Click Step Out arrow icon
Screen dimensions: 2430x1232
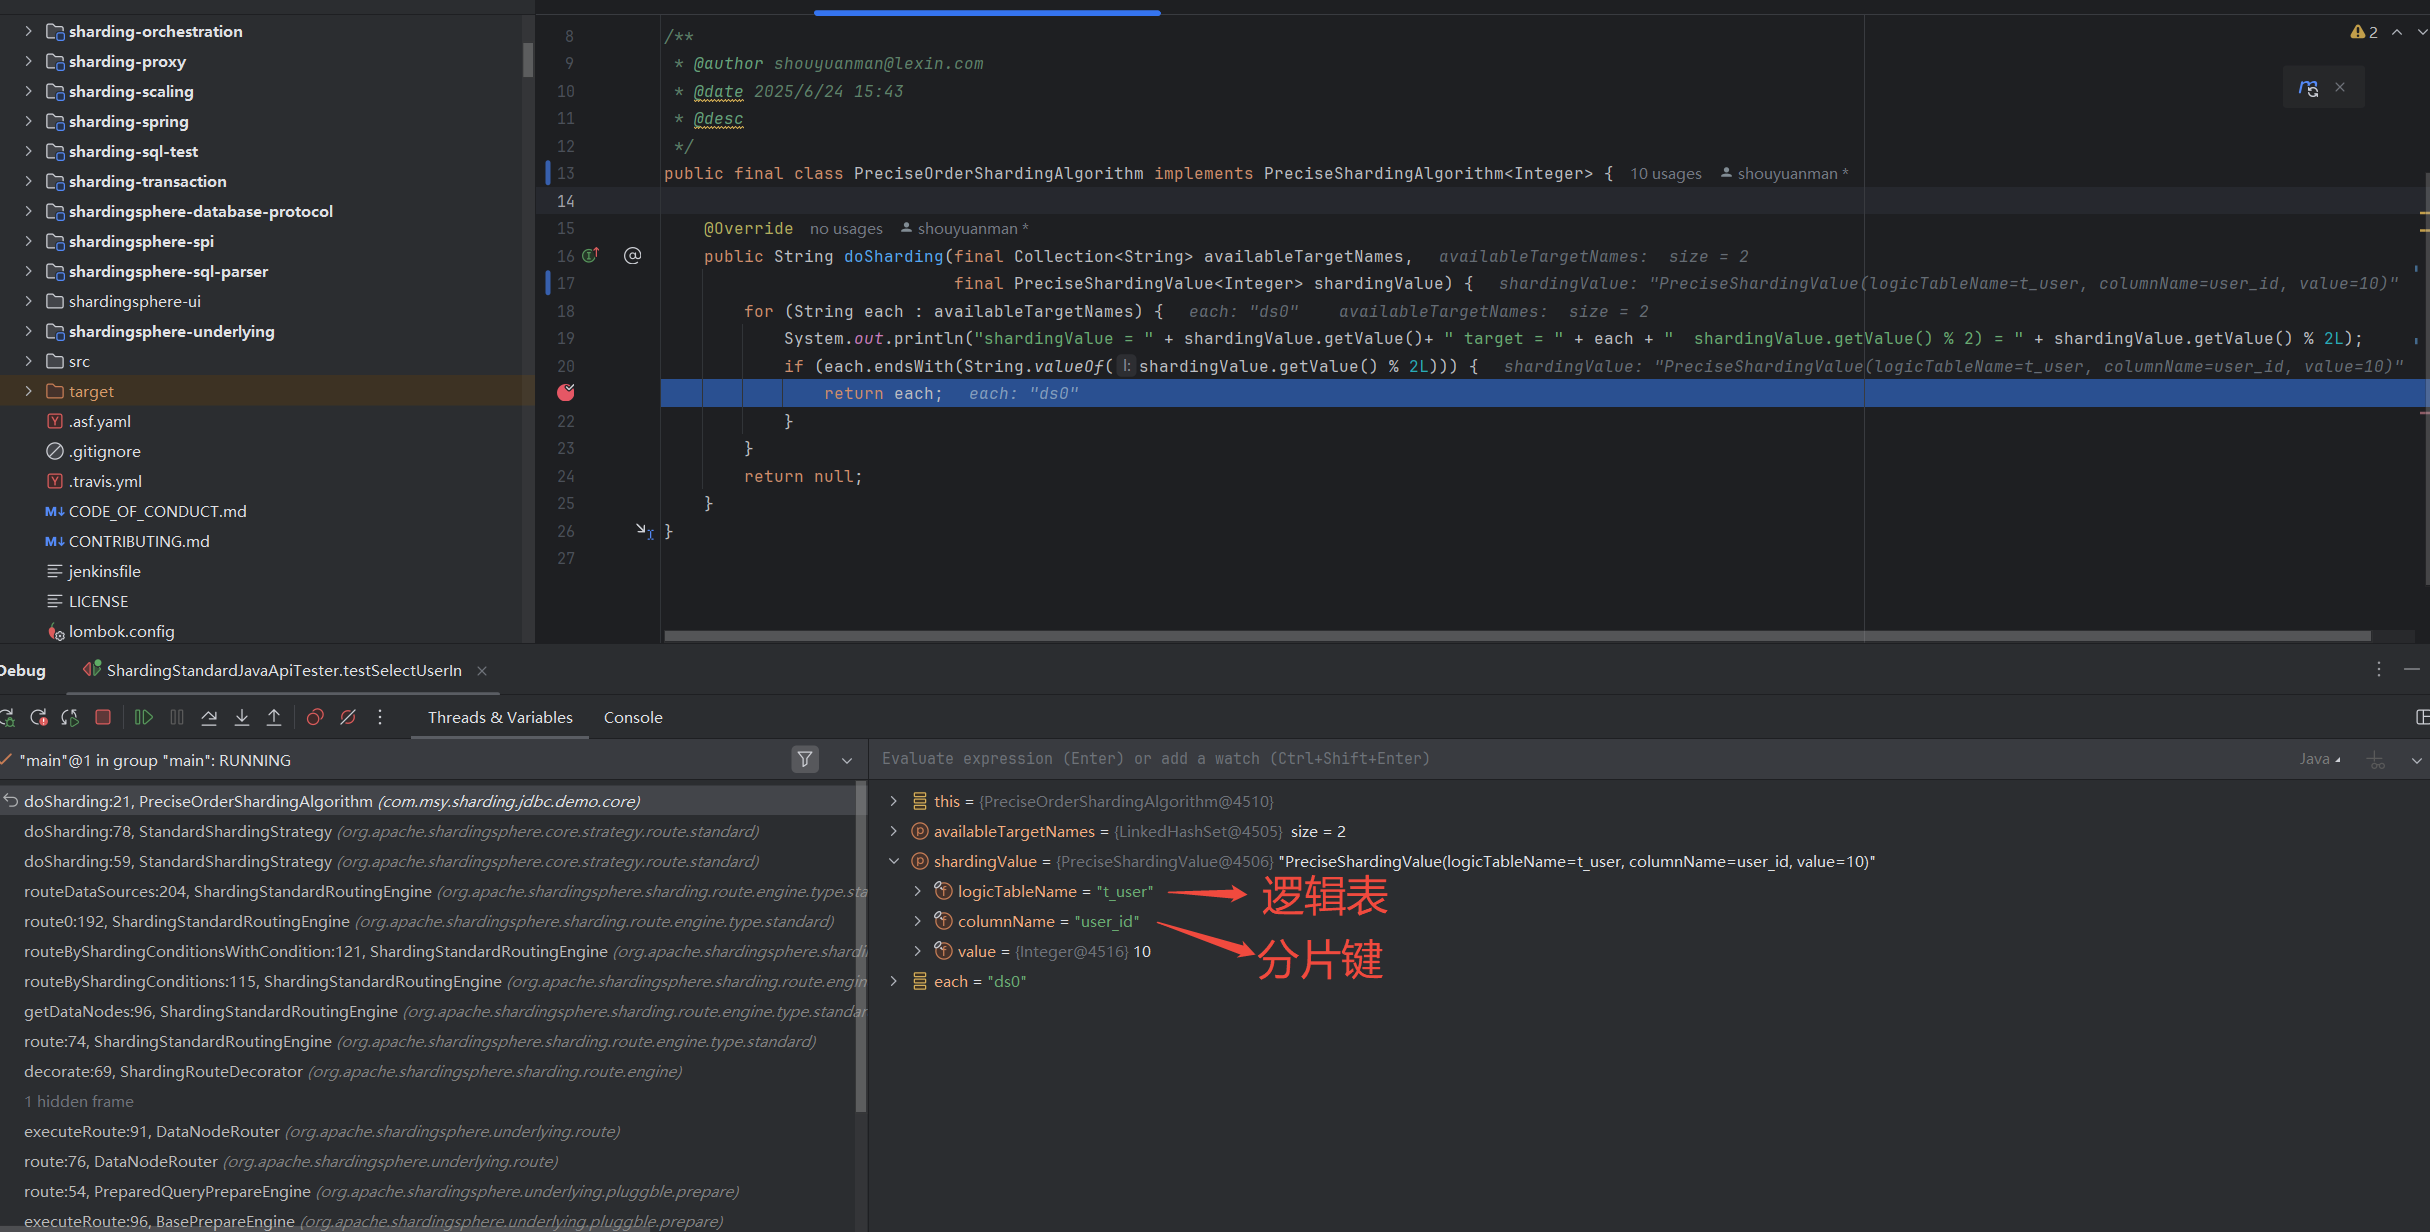tap(273, 717)
